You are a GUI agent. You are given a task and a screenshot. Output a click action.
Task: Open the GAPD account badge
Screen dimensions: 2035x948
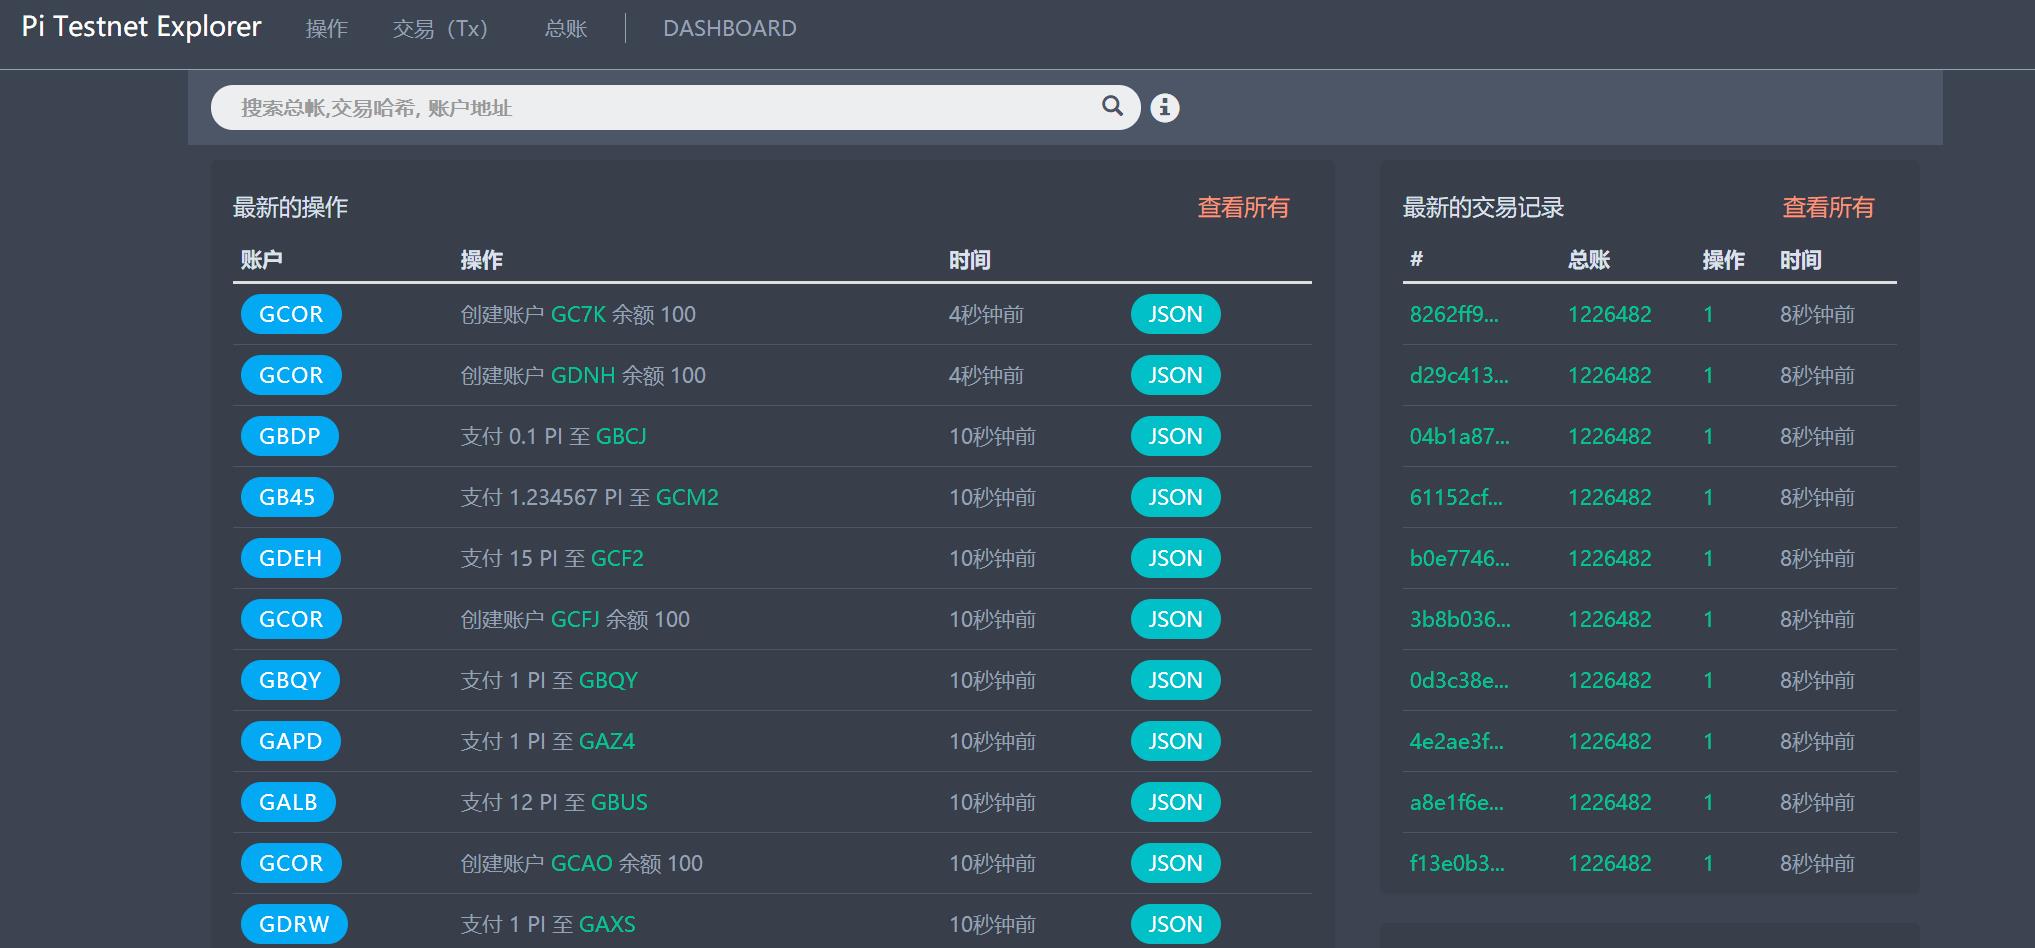(291, 741)
